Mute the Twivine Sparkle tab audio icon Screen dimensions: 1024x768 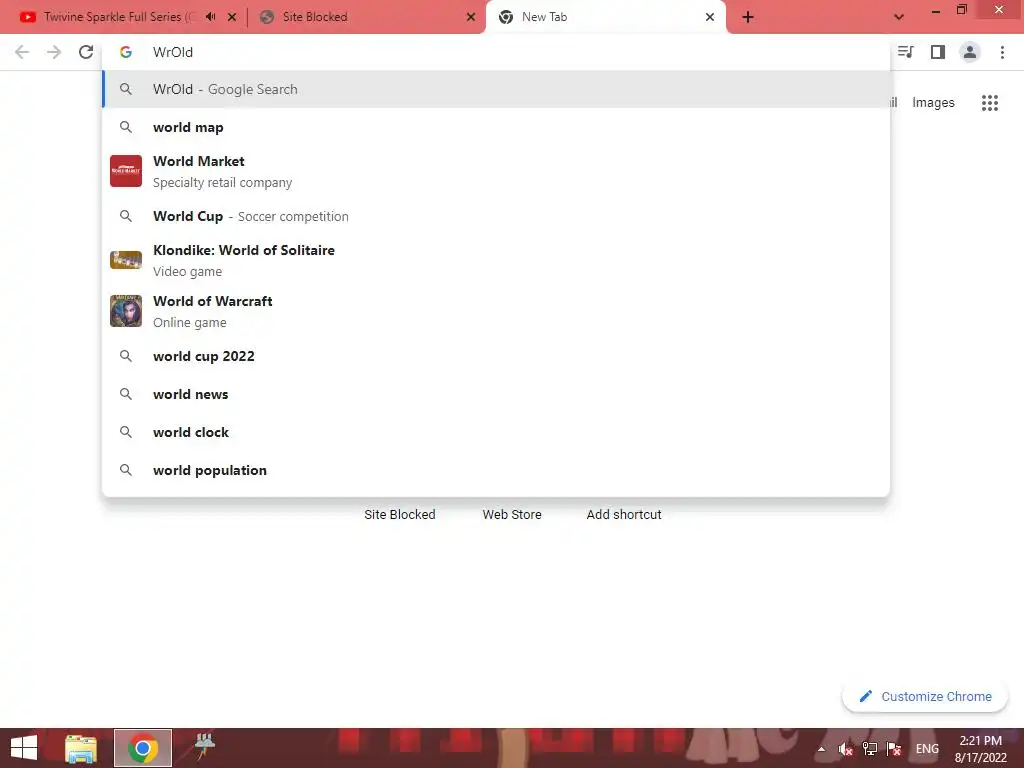click(x=210, y=17)
